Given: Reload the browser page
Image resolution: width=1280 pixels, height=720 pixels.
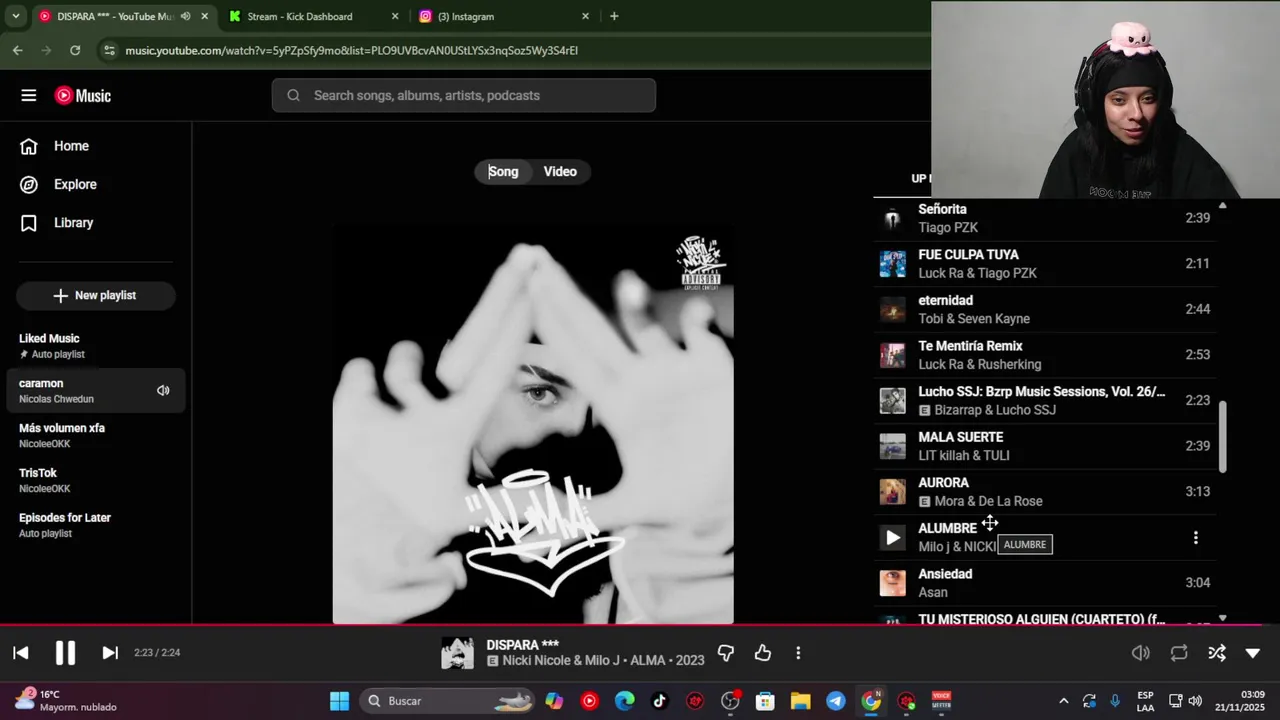Looking at the screenshot, I should click(x=75, y=50).
